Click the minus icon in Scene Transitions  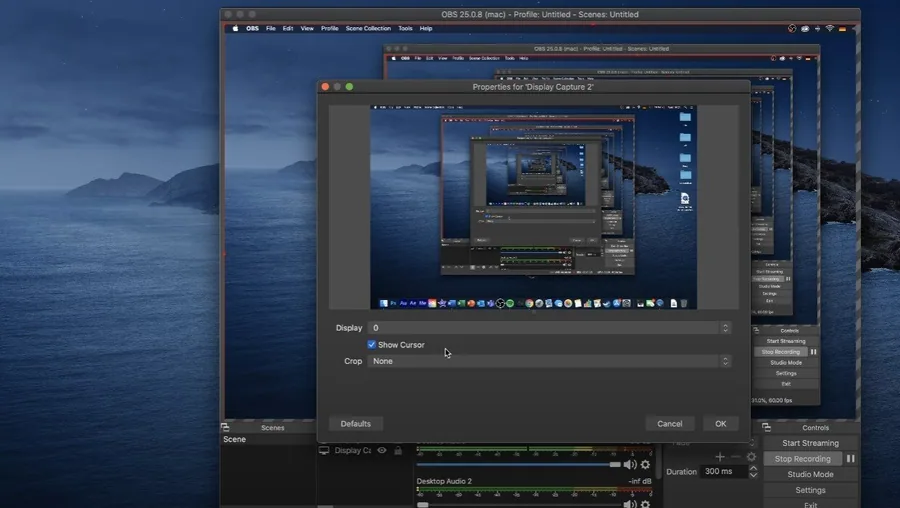pos(736,457)
